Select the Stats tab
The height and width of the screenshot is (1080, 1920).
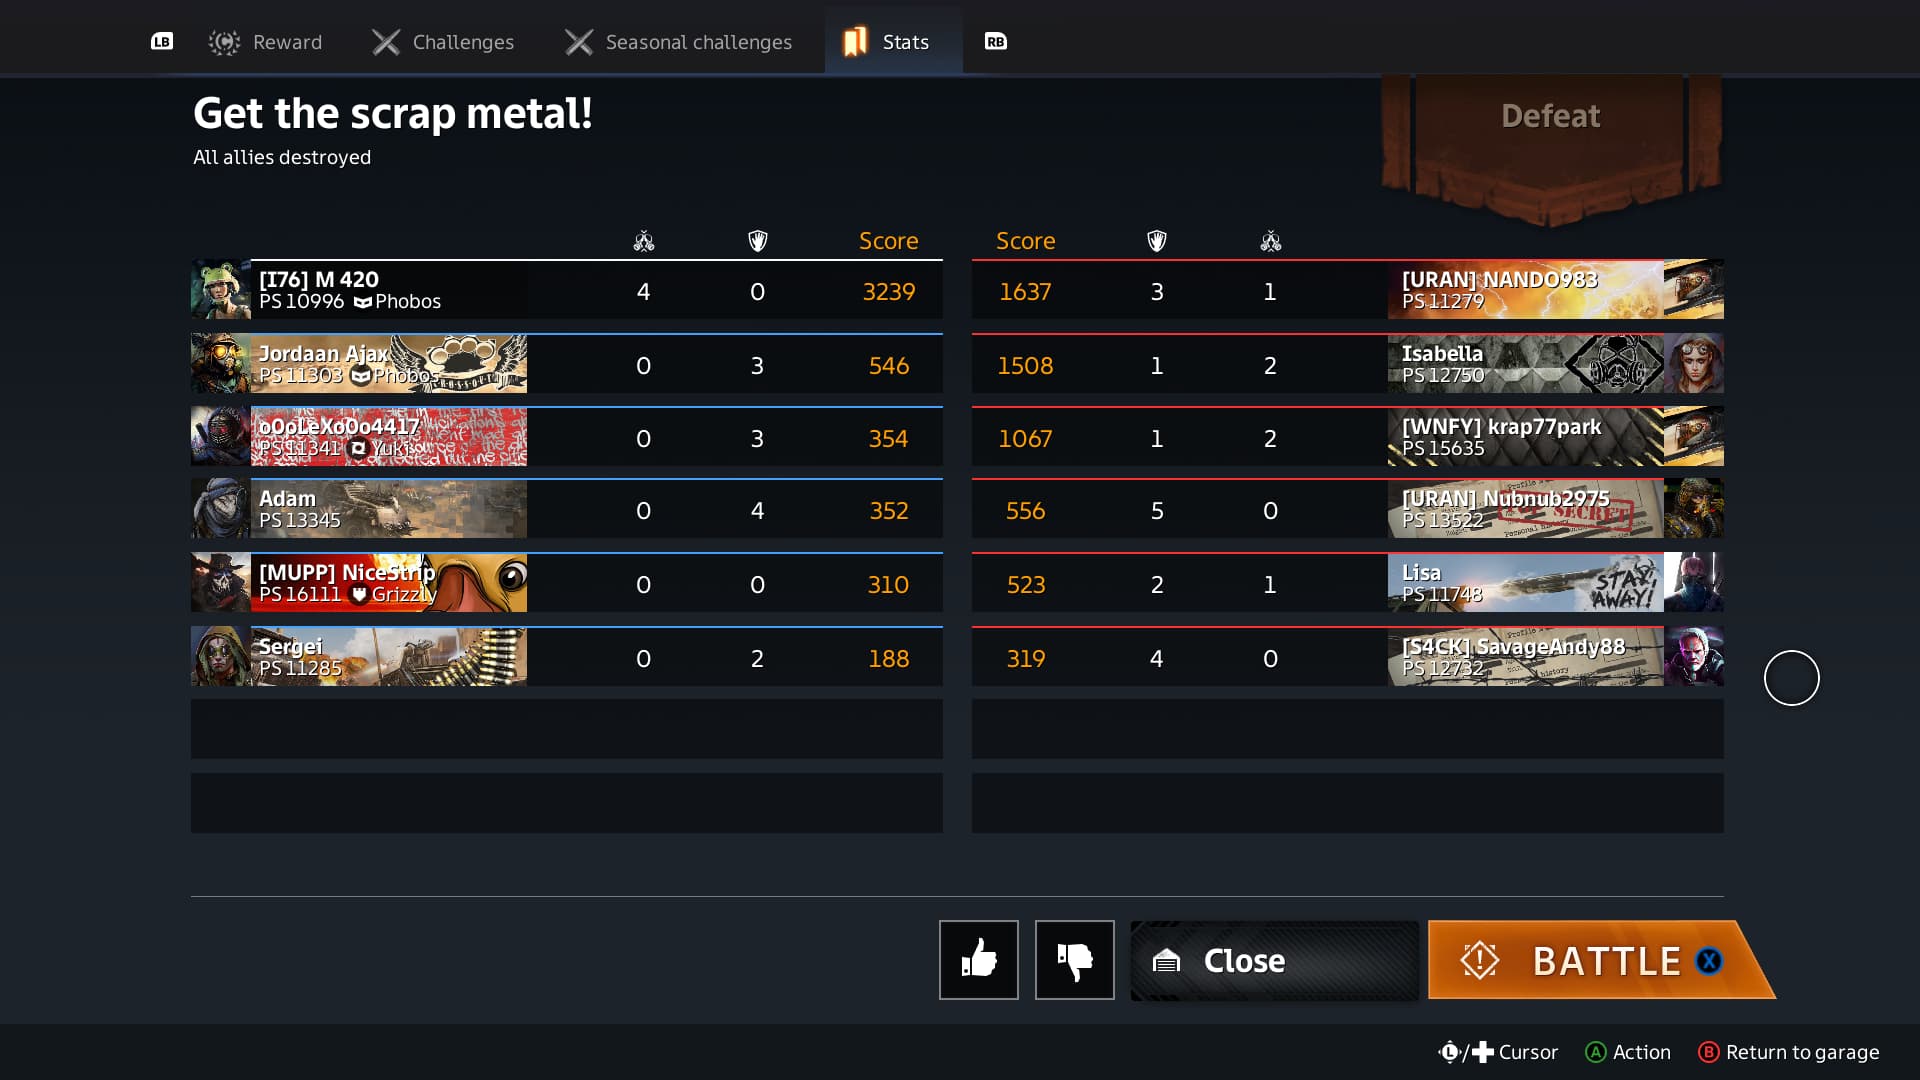point(893,40)
